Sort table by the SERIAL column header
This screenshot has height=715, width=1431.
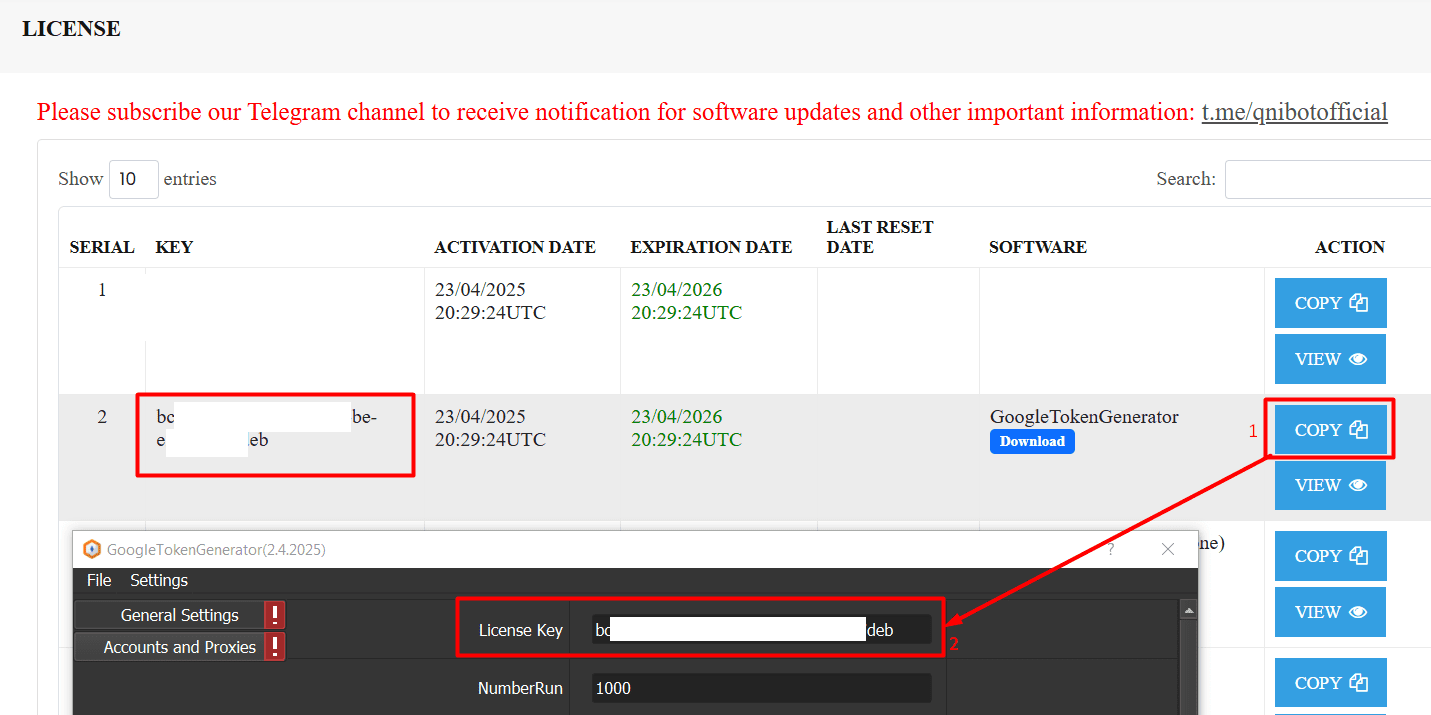coord(102,247)
